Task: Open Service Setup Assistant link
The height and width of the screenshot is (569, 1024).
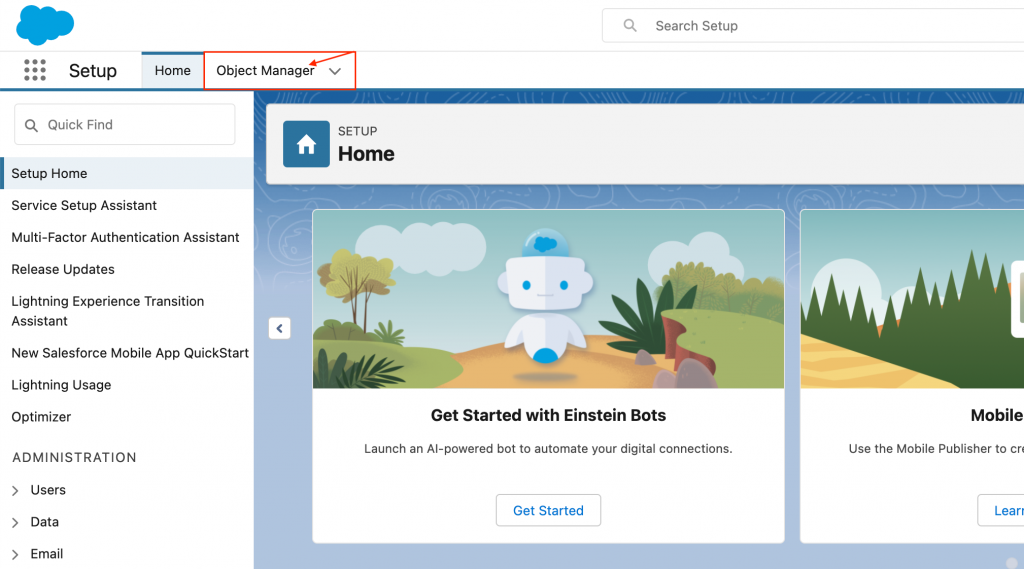Action: pos(84,205)
